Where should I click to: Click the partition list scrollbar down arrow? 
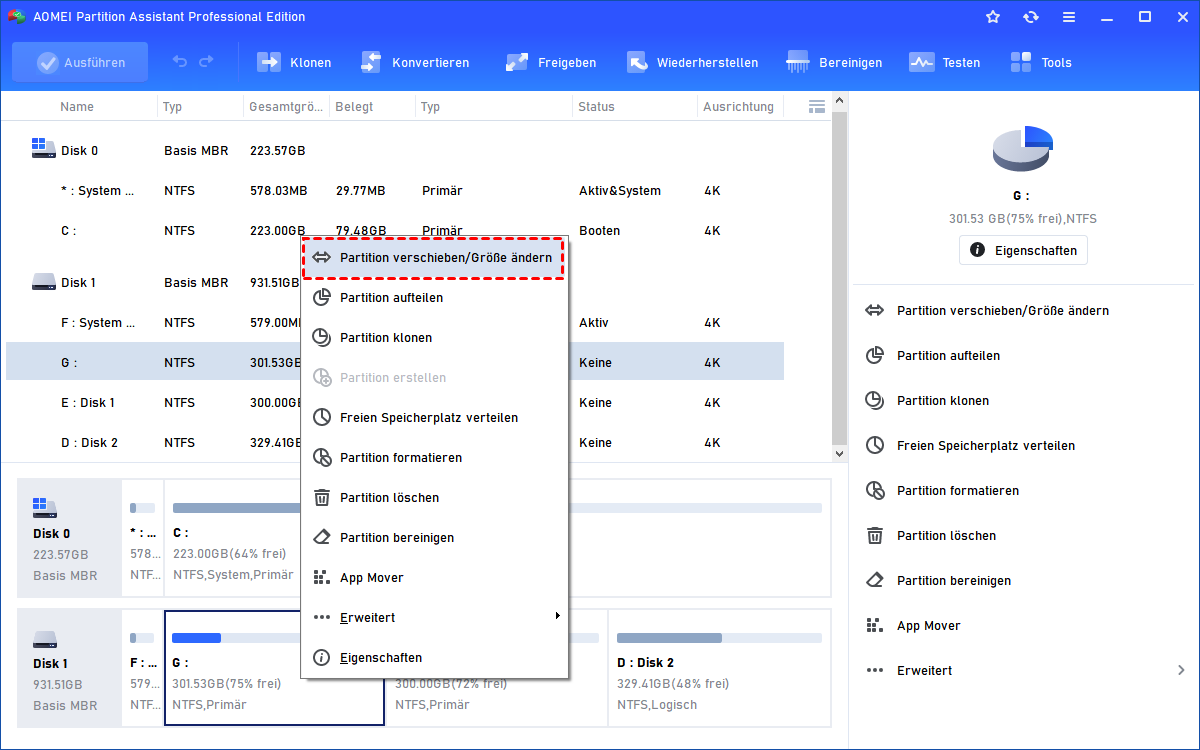point(840,454)
